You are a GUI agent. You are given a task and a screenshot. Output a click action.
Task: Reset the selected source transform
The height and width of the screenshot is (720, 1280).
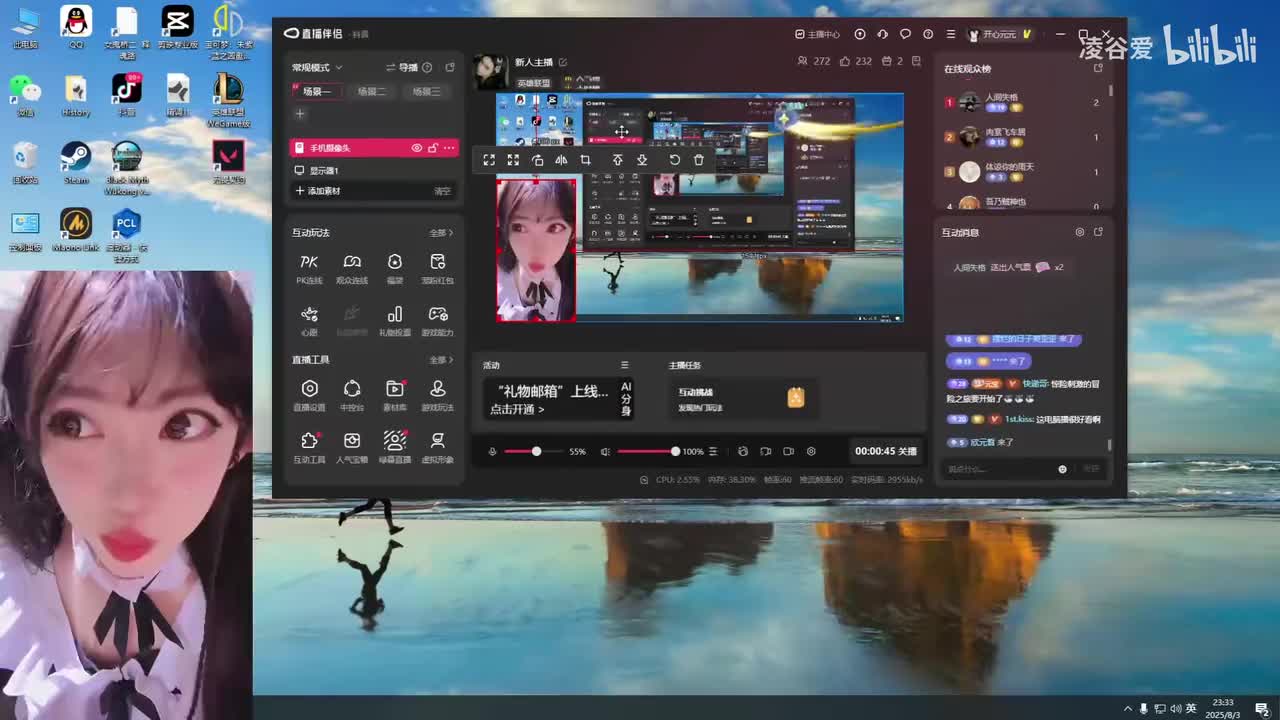pyautogui.click(x=674, y=160)
